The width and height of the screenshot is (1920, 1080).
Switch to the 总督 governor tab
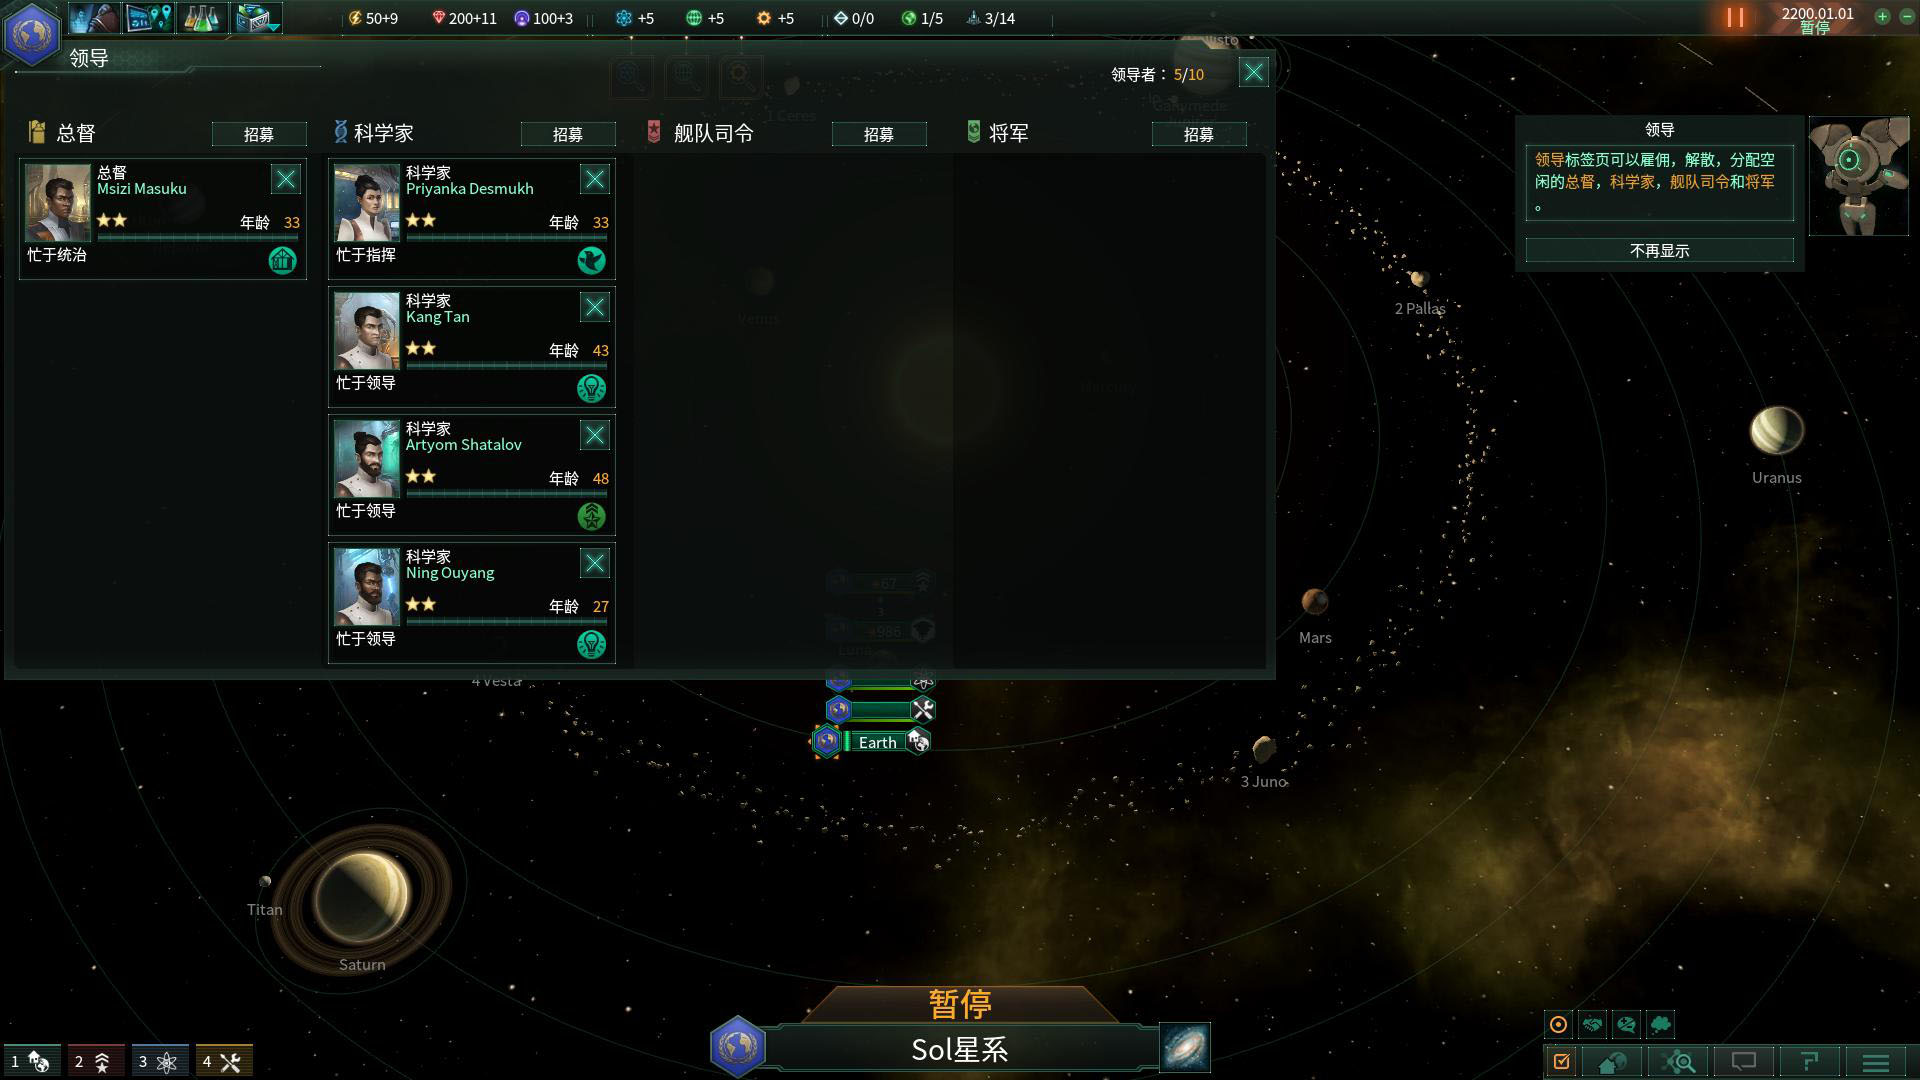(75, 132)
